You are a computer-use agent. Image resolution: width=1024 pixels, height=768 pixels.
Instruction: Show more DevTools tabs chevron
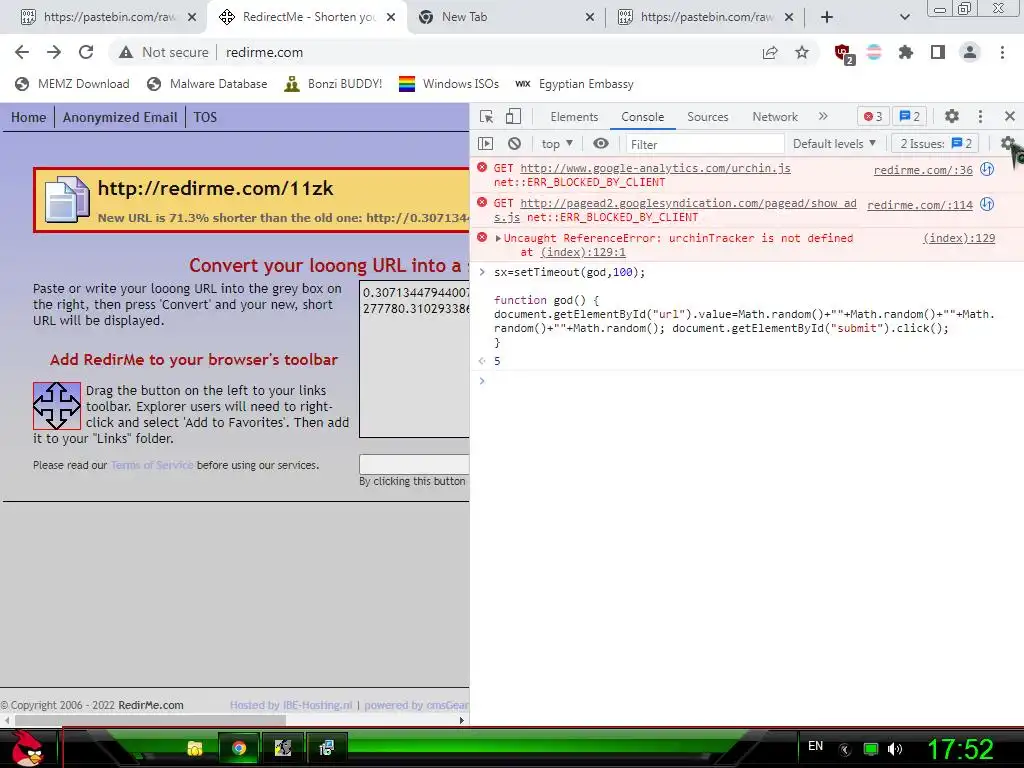823,116
